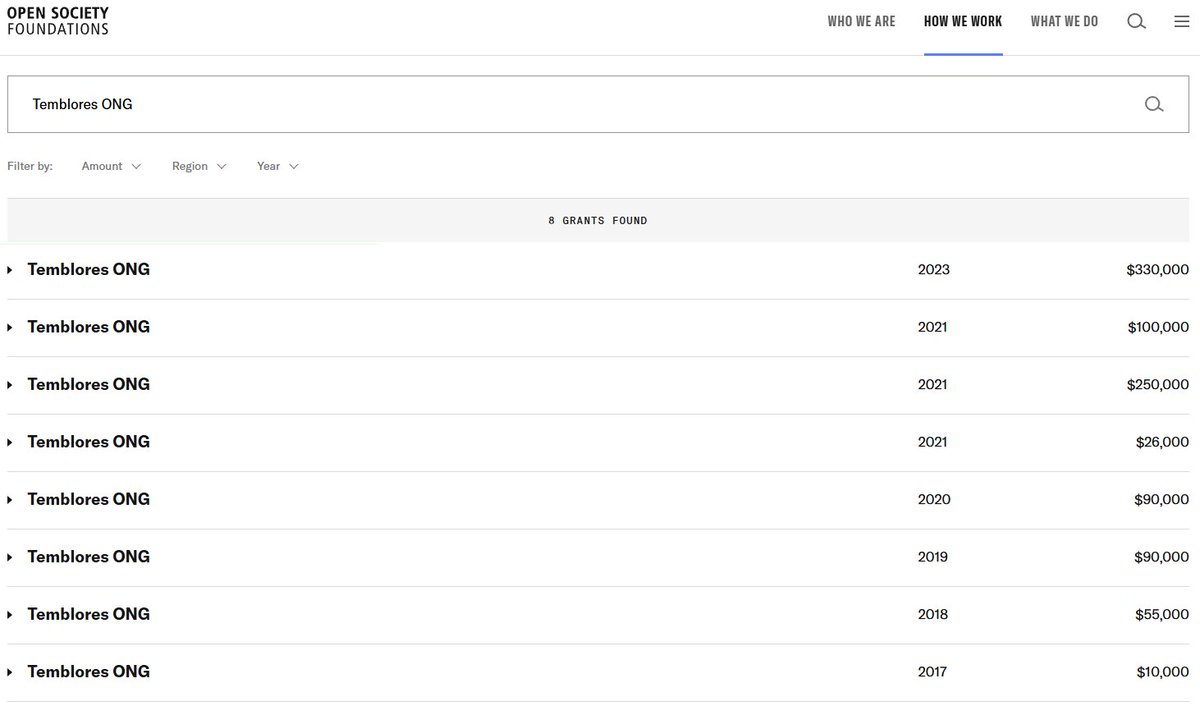The width and height of the screenshot is (1200, 706).
Task: Click the search icon inside the grants search box
Action: (x=1154, y=104)
